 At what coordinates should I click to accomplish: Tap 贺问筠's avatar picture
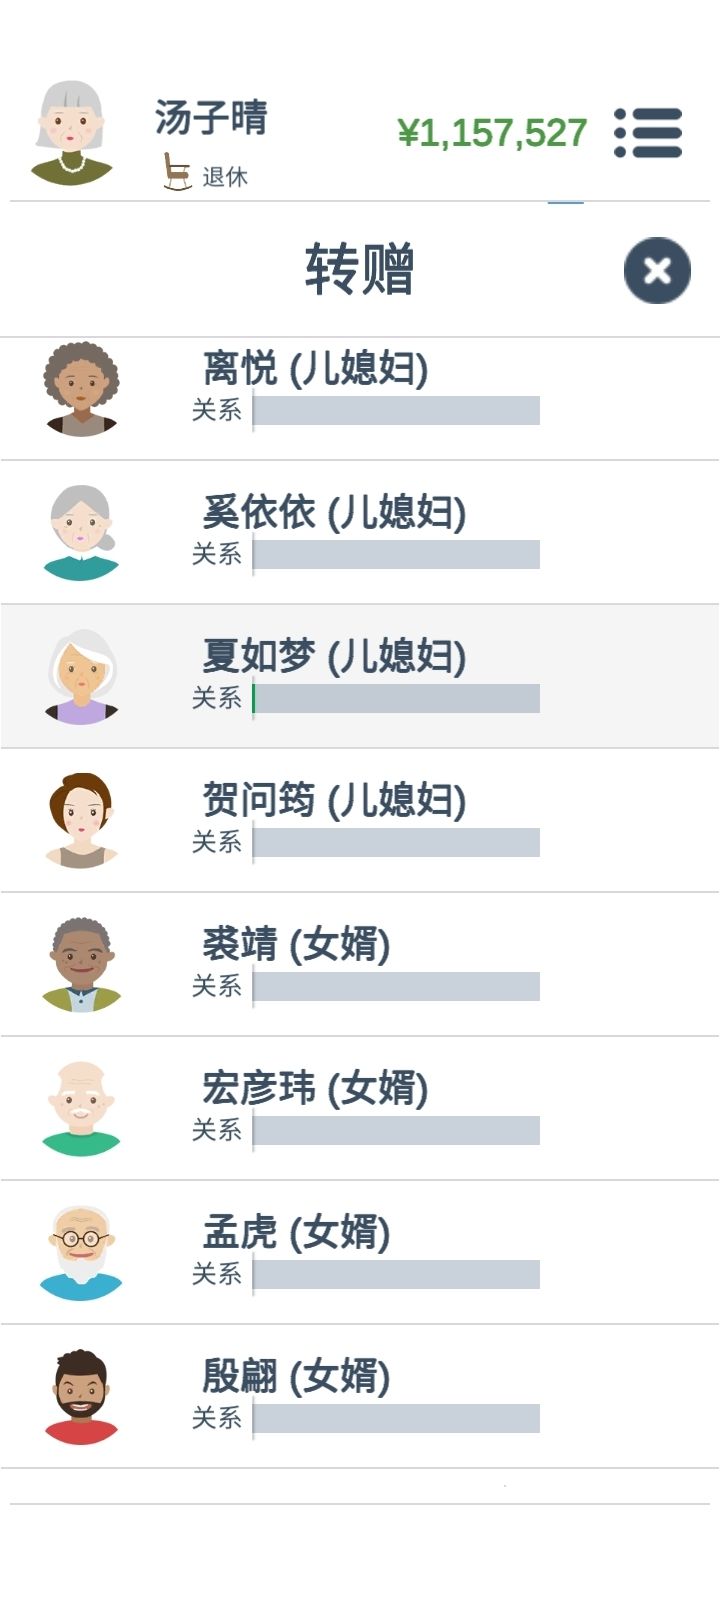81,821
